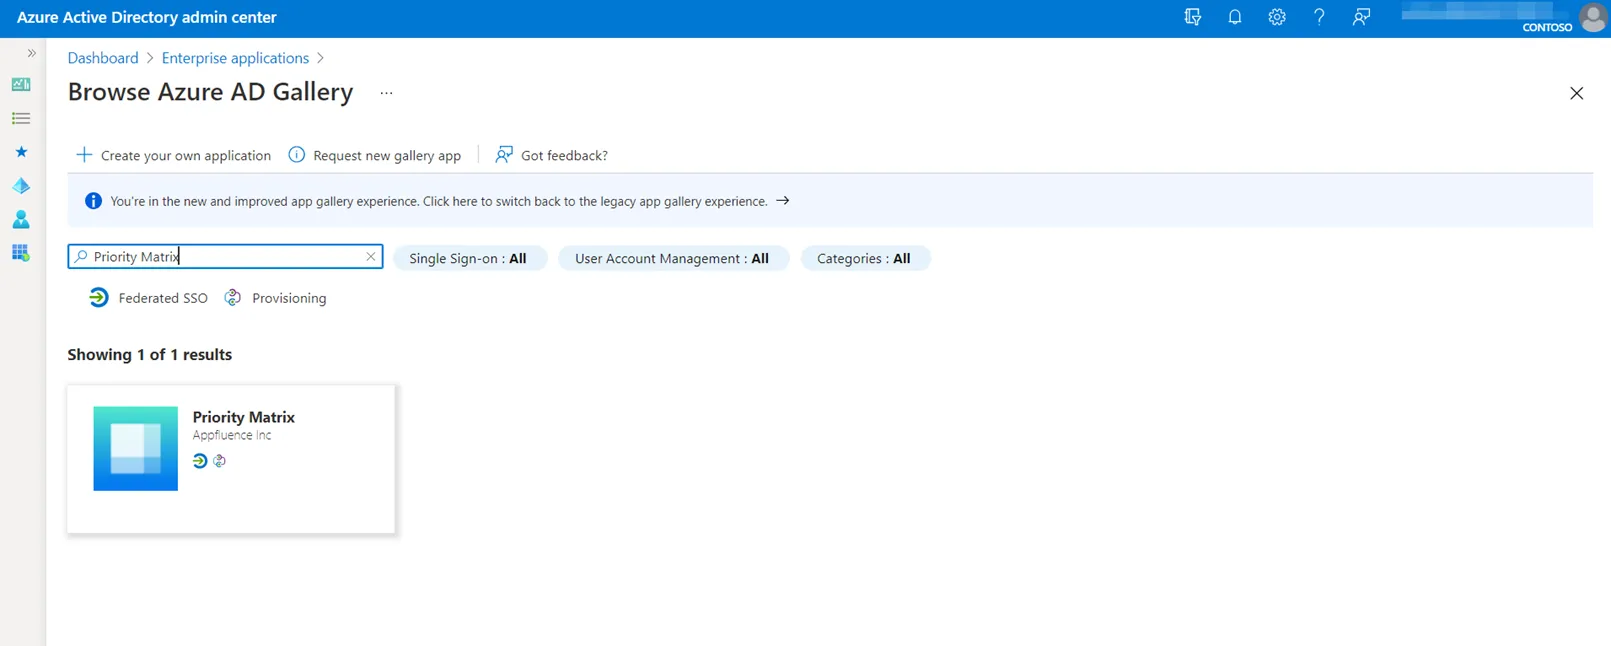
Task: Open Enterprise applications grid icon in sidebar
Action: (x=21, y=253)
